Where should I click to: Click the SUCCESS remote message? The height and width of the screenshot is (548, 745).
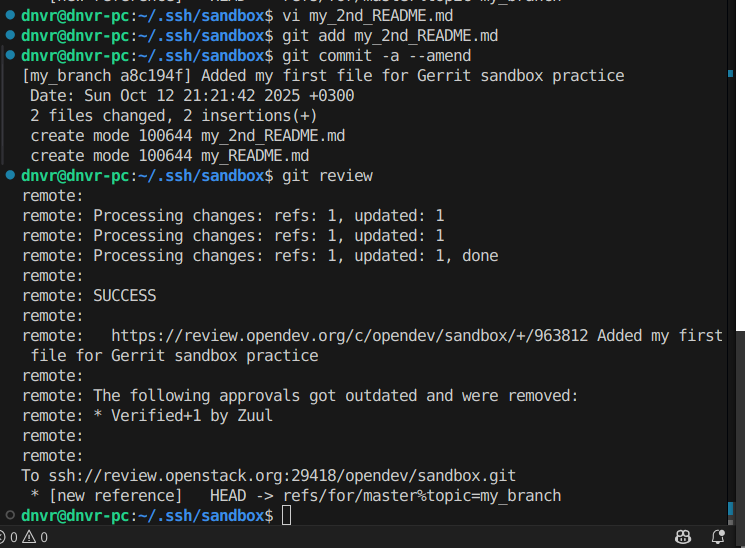coord(124,295)
